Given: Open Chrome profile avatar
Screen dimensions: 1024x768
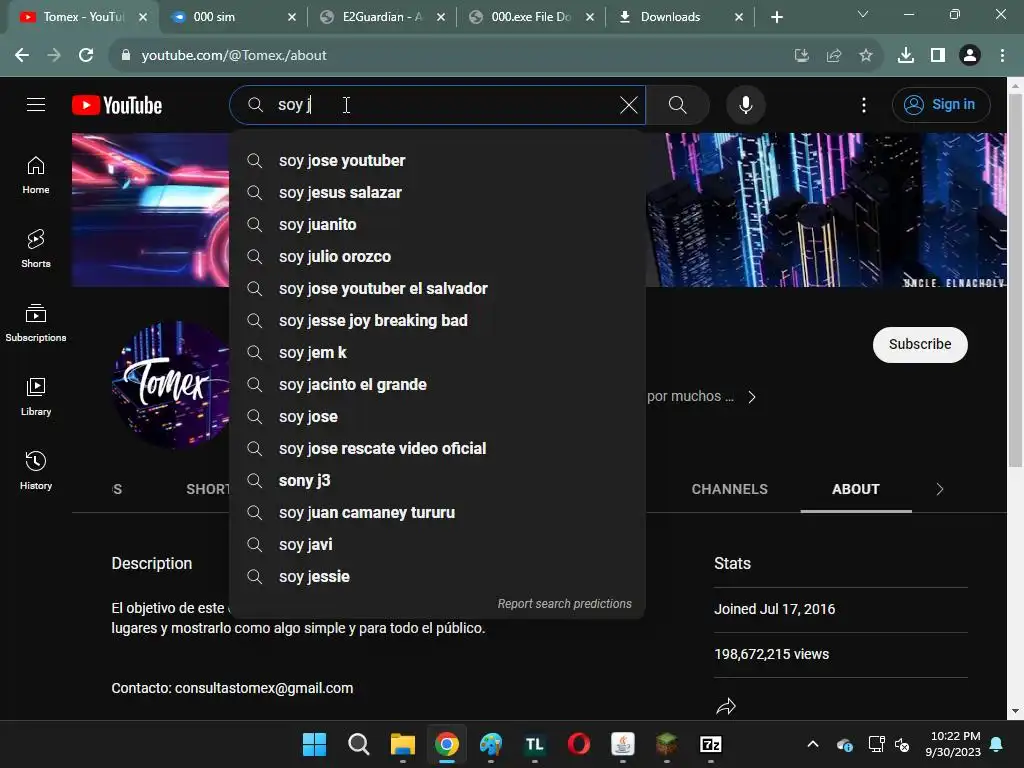Looking at the screenshot, I should 970,56.
